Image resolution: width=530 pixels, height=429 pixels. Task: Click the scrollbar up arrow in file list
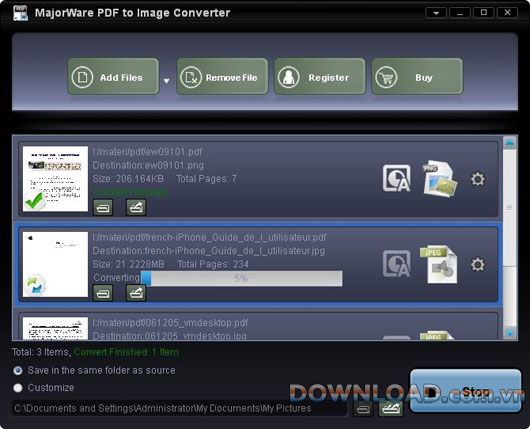click(509, 143)
